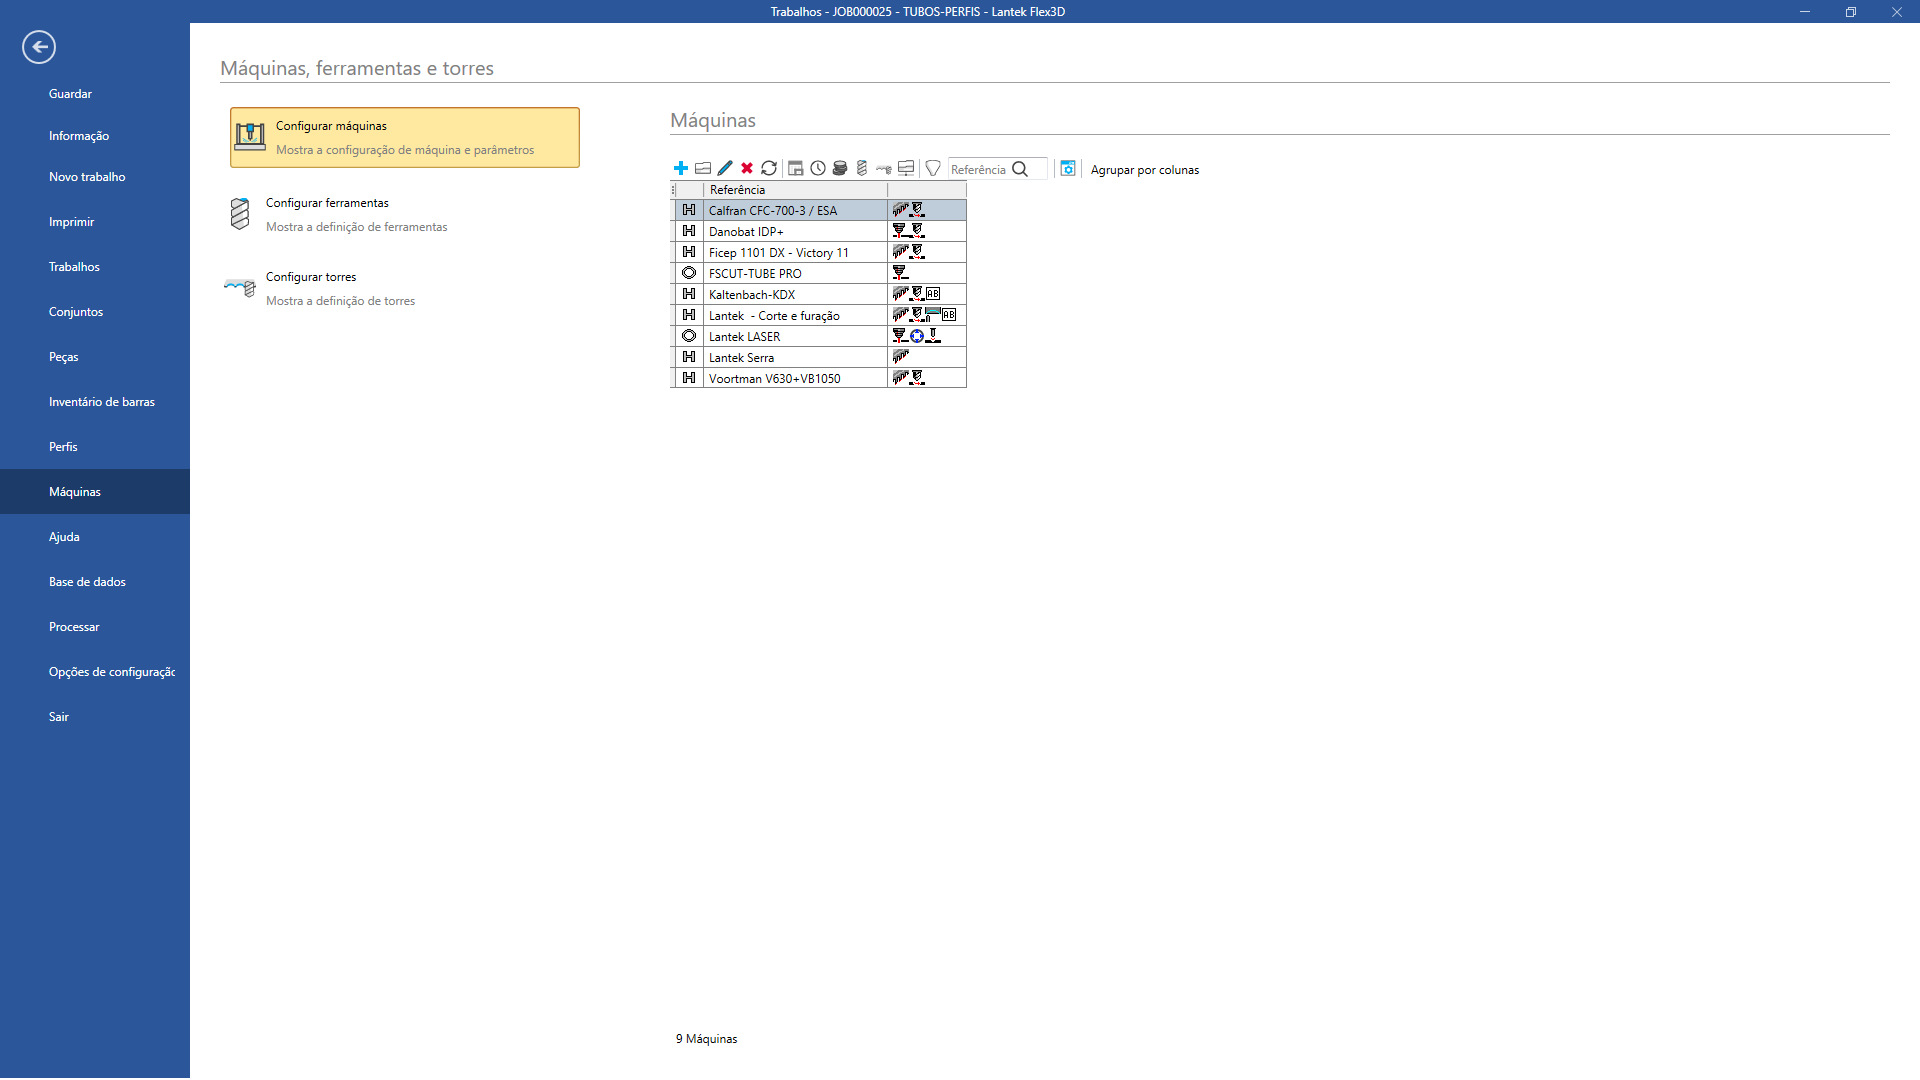The image size is (1920, 1080).
Task: Click the monitor screen icon in machines toolbar
Action: pos(906,168)
